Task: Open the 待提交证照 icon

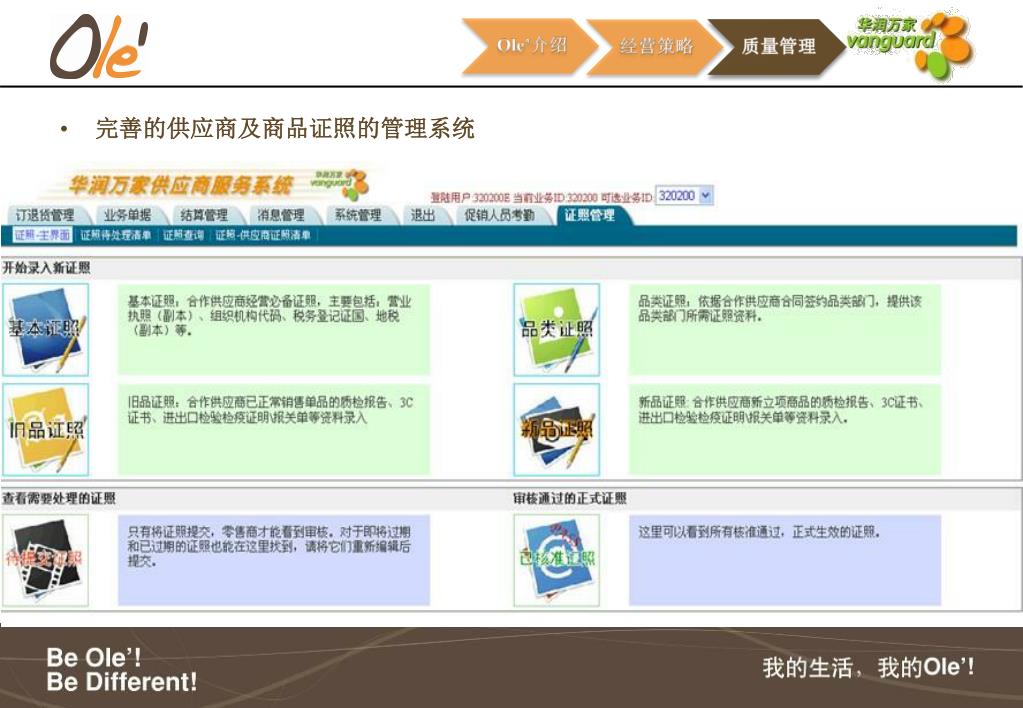Action: coord(46,560)
